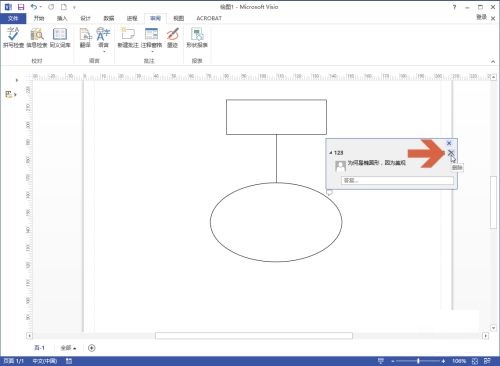Image resolution: width=500 pixels, height=366 pixels.
Task: Toggle presentation mode icon in status bar
Action: tap(381, 361)
